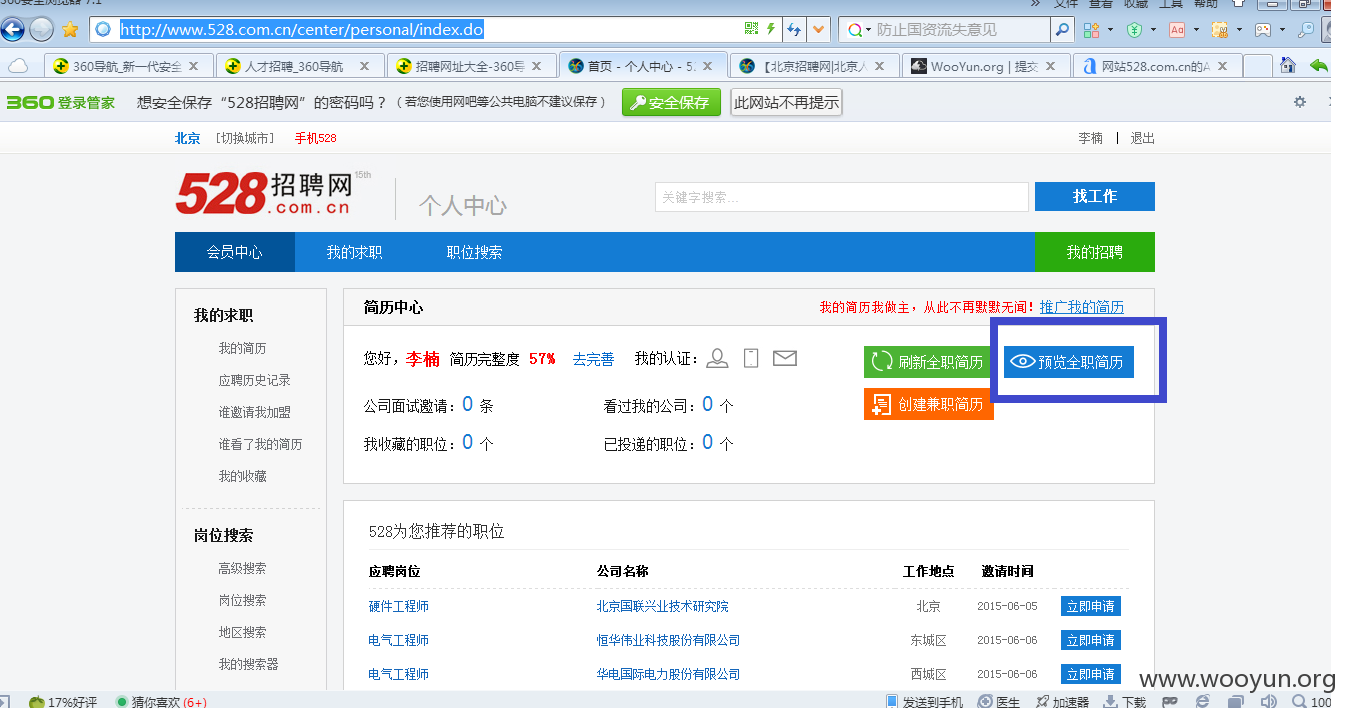Click the 切换城市 link
This screenshot has height=708, width=1345.
(x=245, y=138)
